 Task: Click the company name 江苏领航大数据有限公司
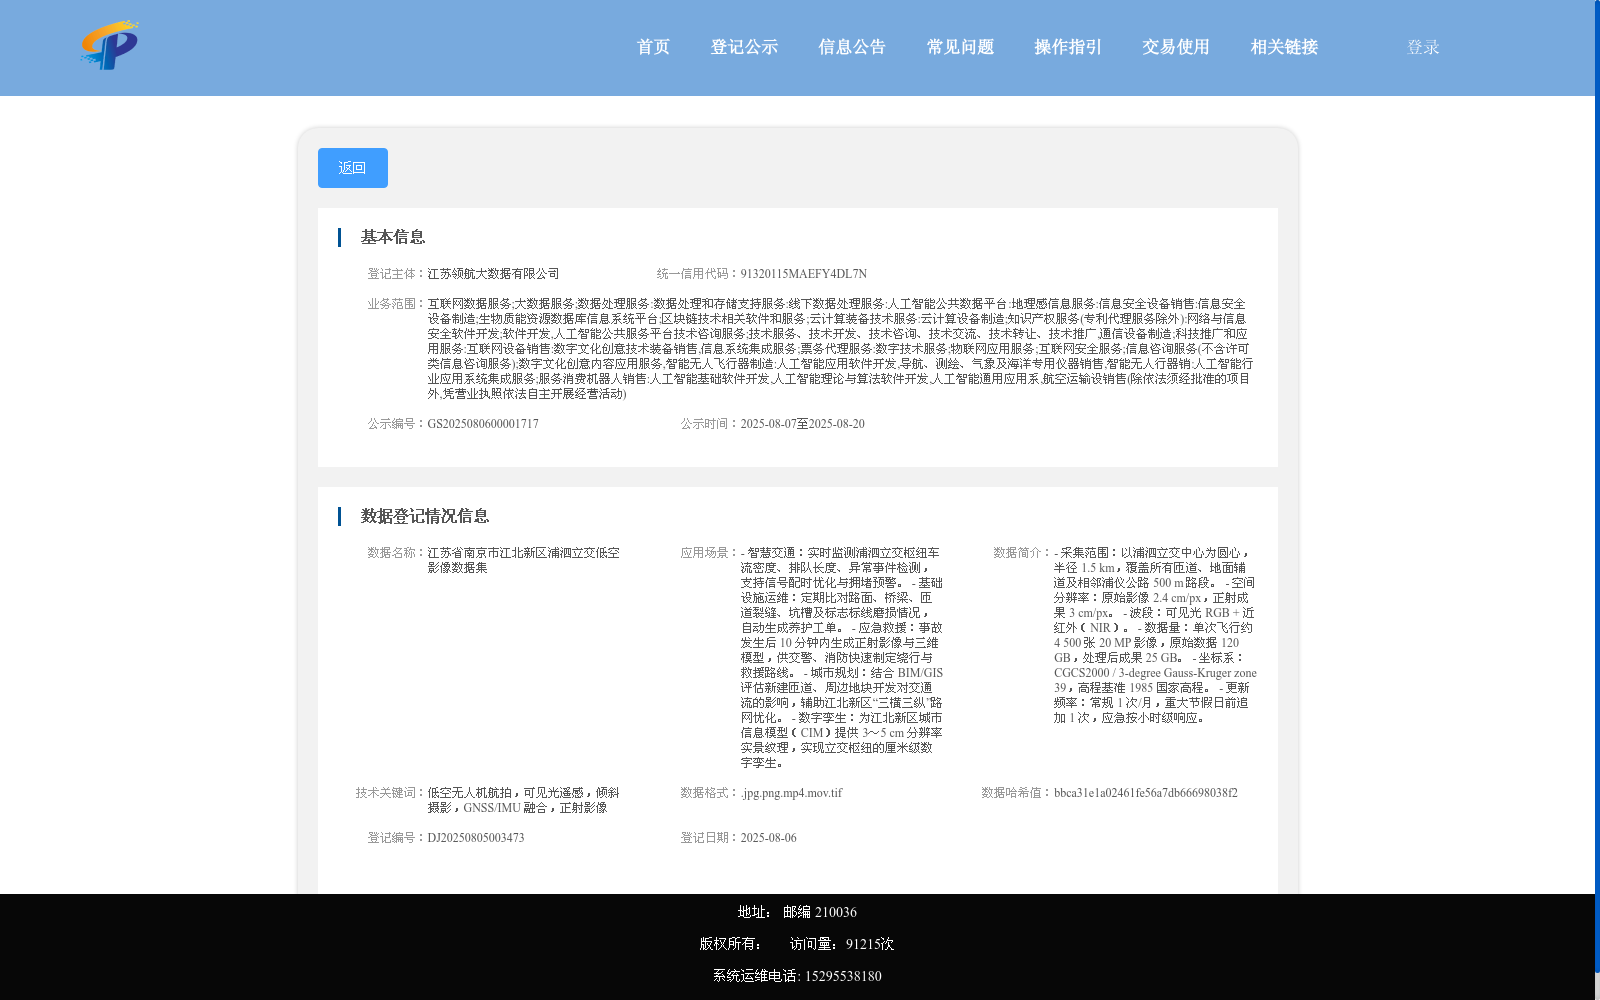coord(493,274)
